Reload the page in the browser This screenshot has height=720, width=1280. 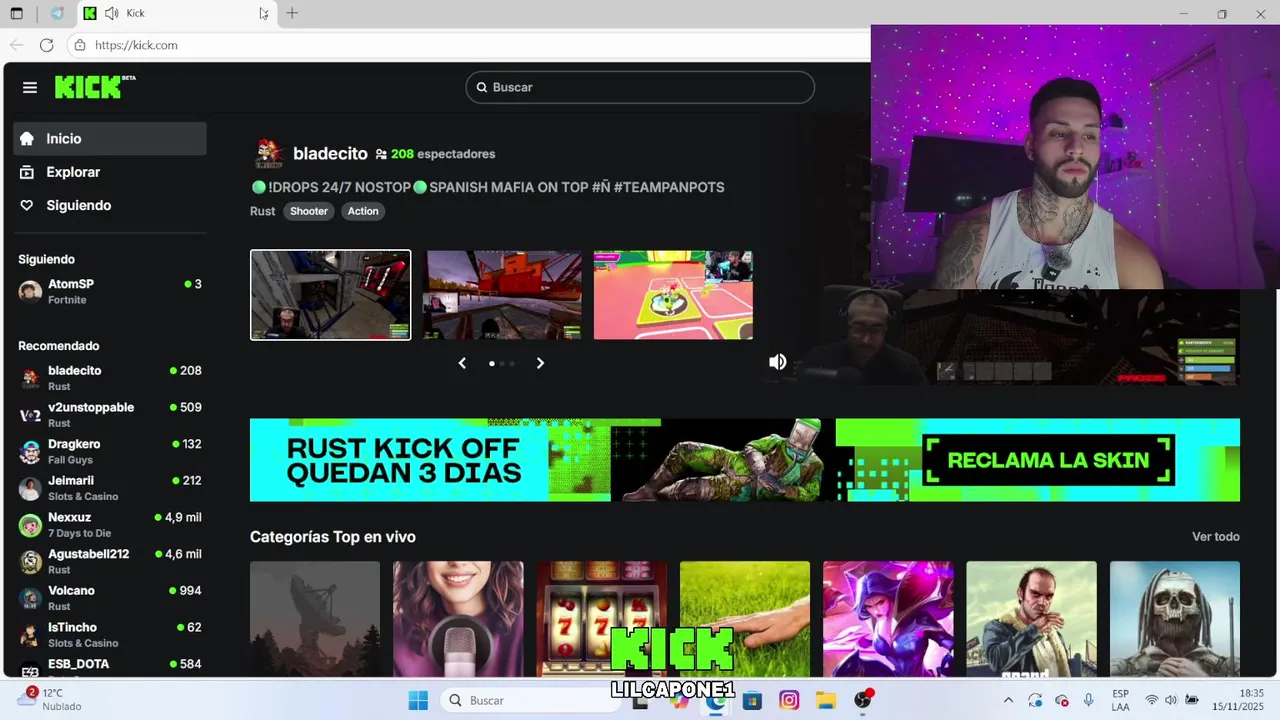coord(46,45)
